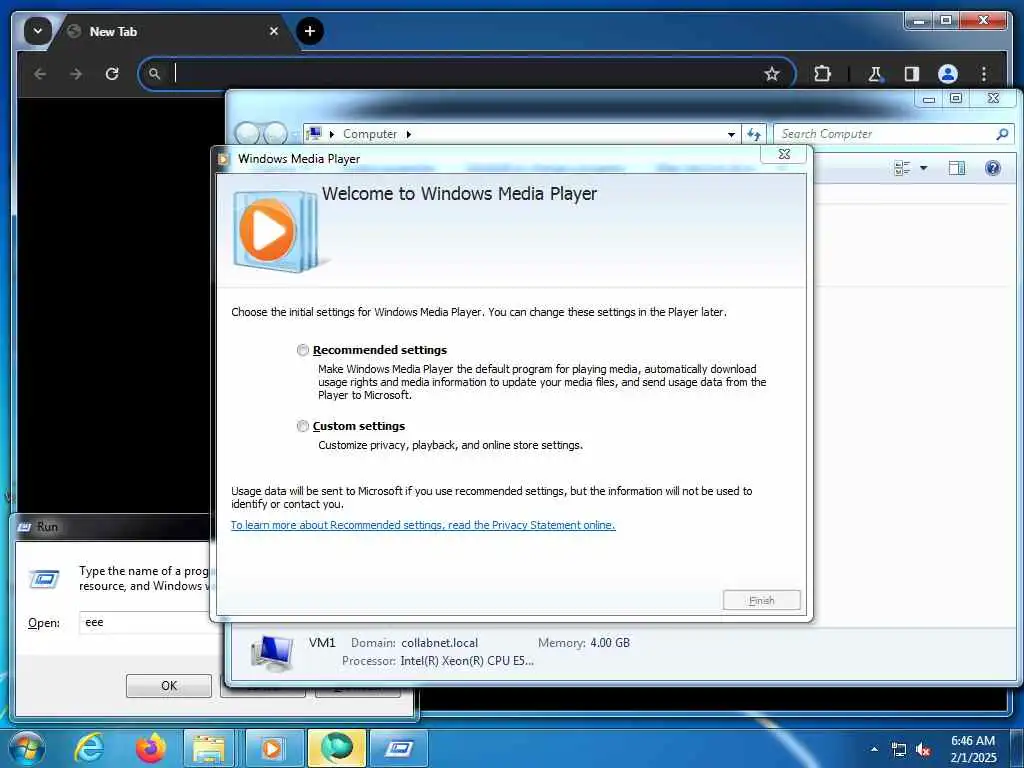Reload the page in Chrome

click(112, 74)
